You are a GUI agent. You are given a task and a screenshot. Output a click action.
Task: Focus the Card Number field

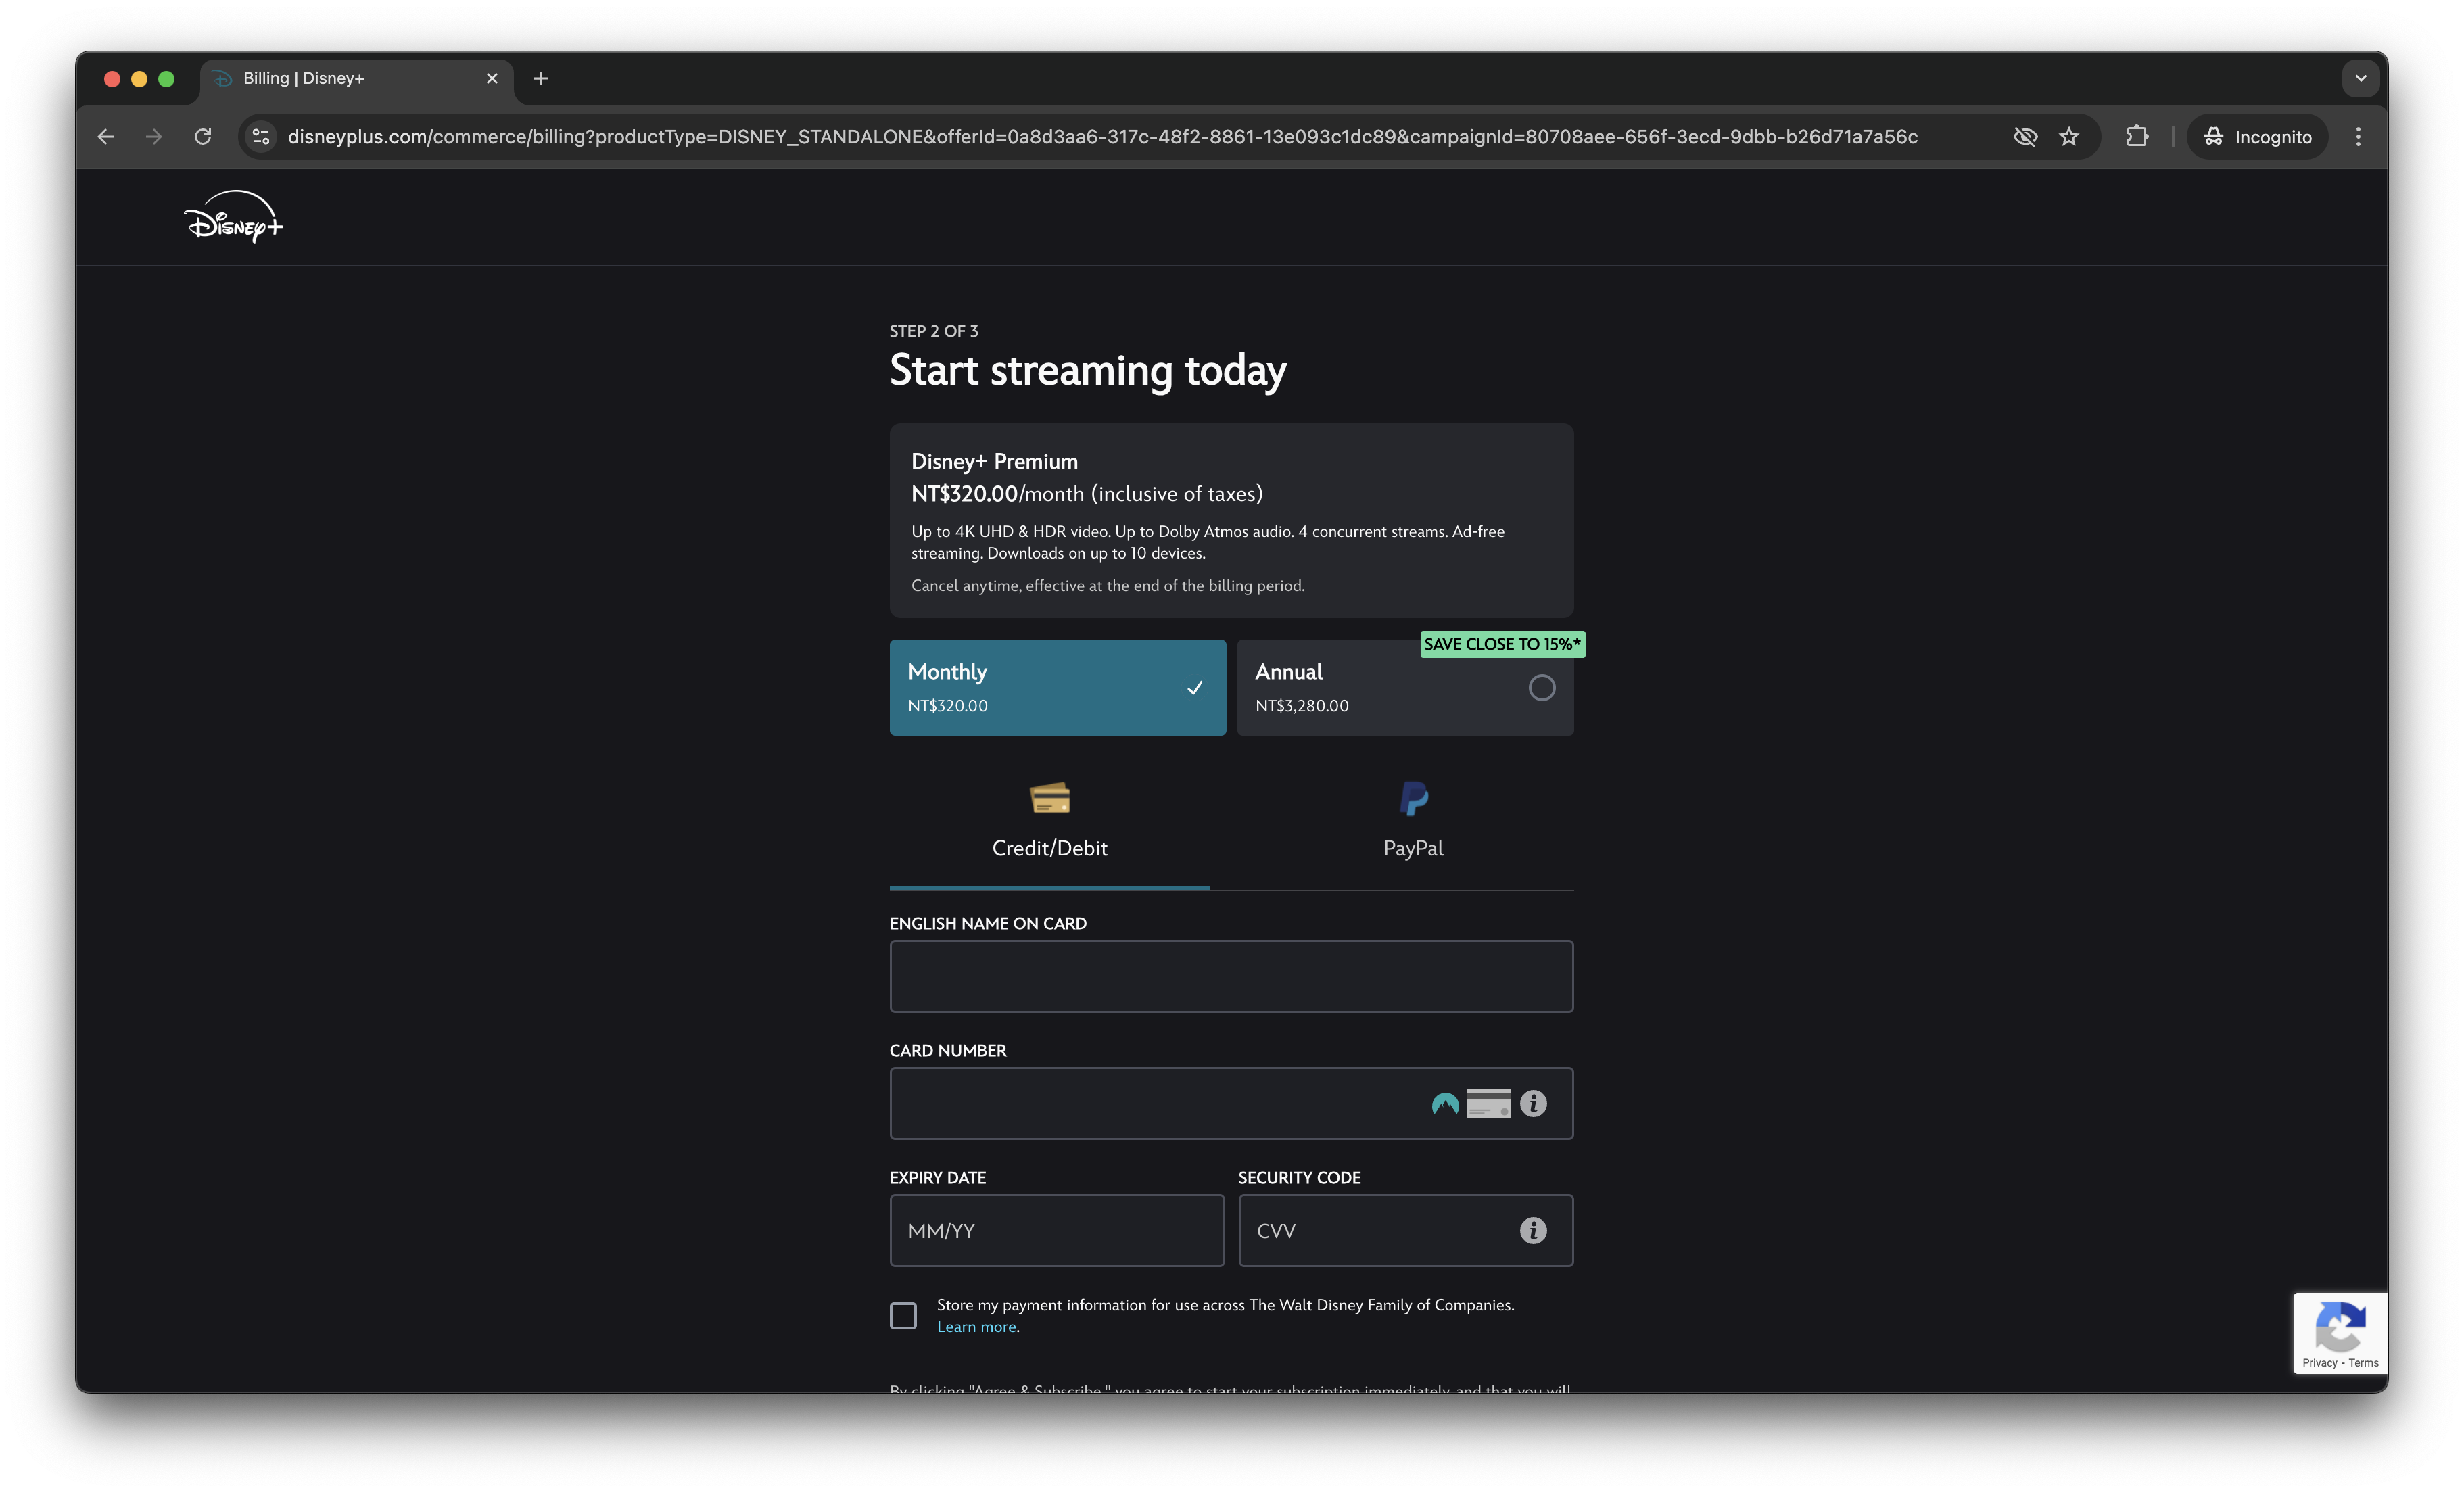click(1231, 1103)
